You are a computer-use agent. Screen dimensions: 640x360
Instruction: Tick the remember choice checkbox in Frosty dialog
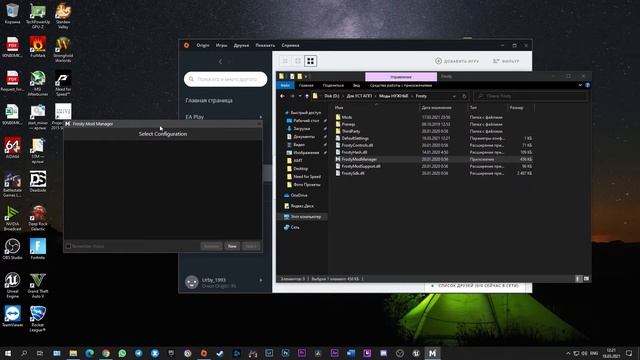pos(69,246)
